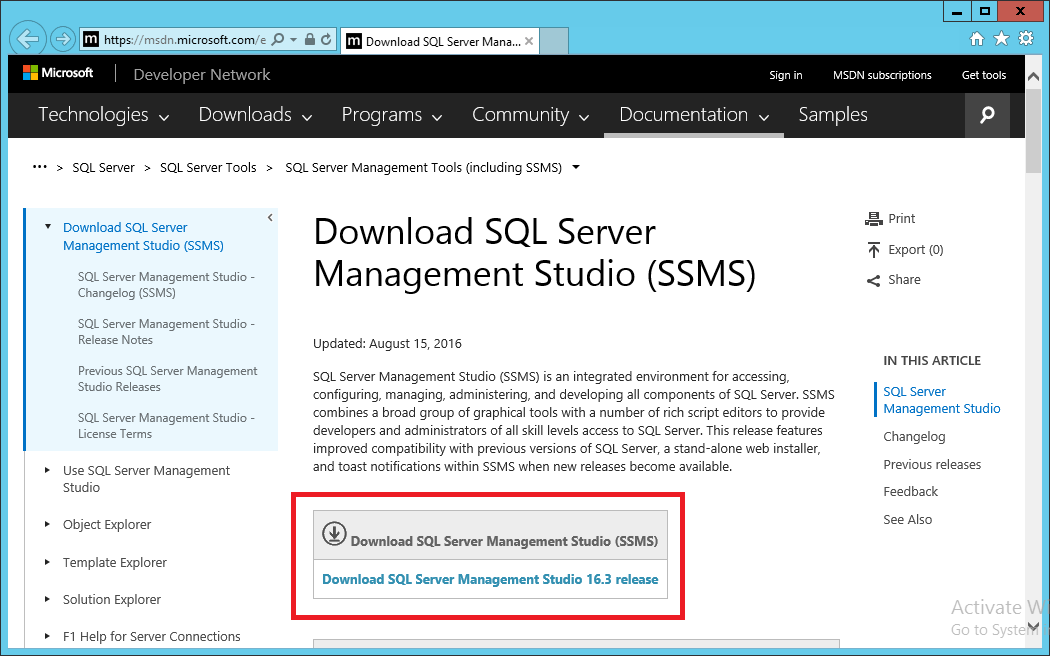Image resolution: width=1050 pixels, height=656 pixels.
Task: Open the browser home icon
Action: click(977, 39)
